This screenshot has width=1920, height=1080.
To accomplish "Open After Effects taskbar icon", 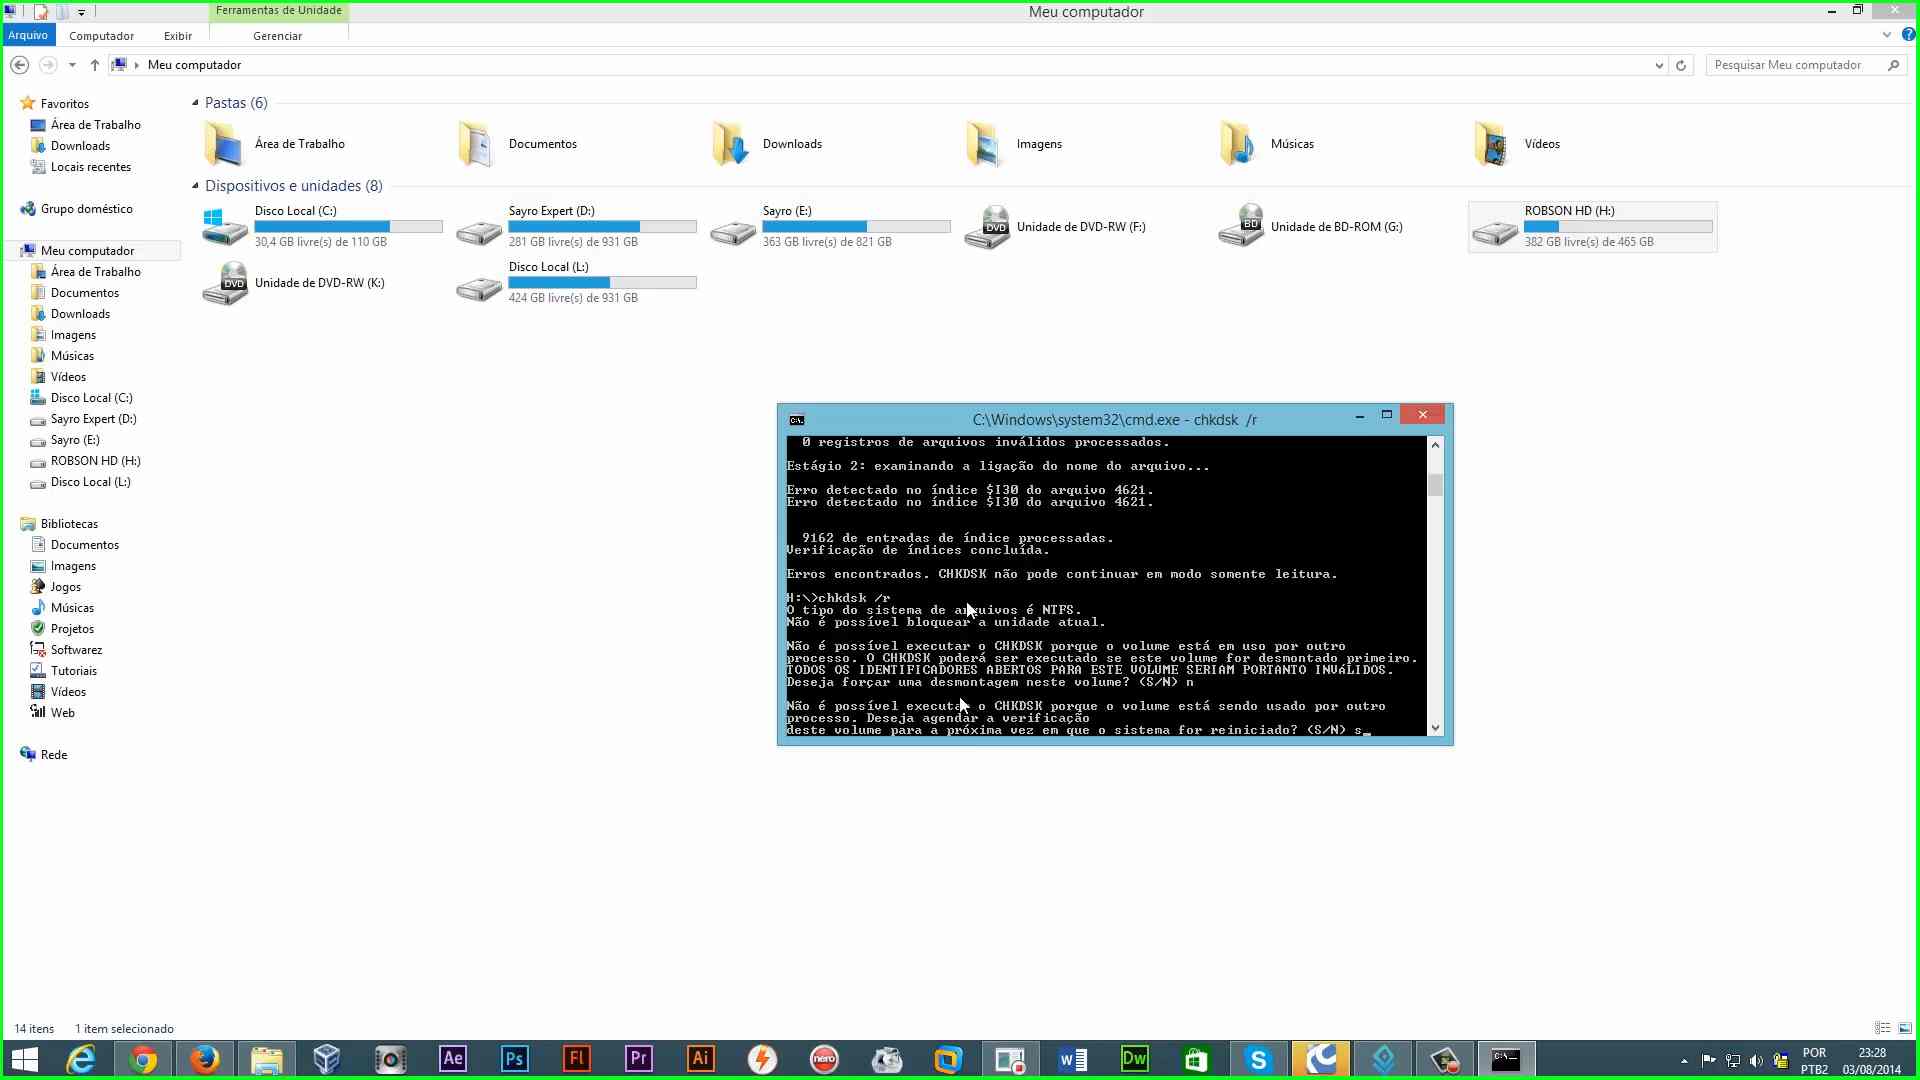I will [453, 1059].
